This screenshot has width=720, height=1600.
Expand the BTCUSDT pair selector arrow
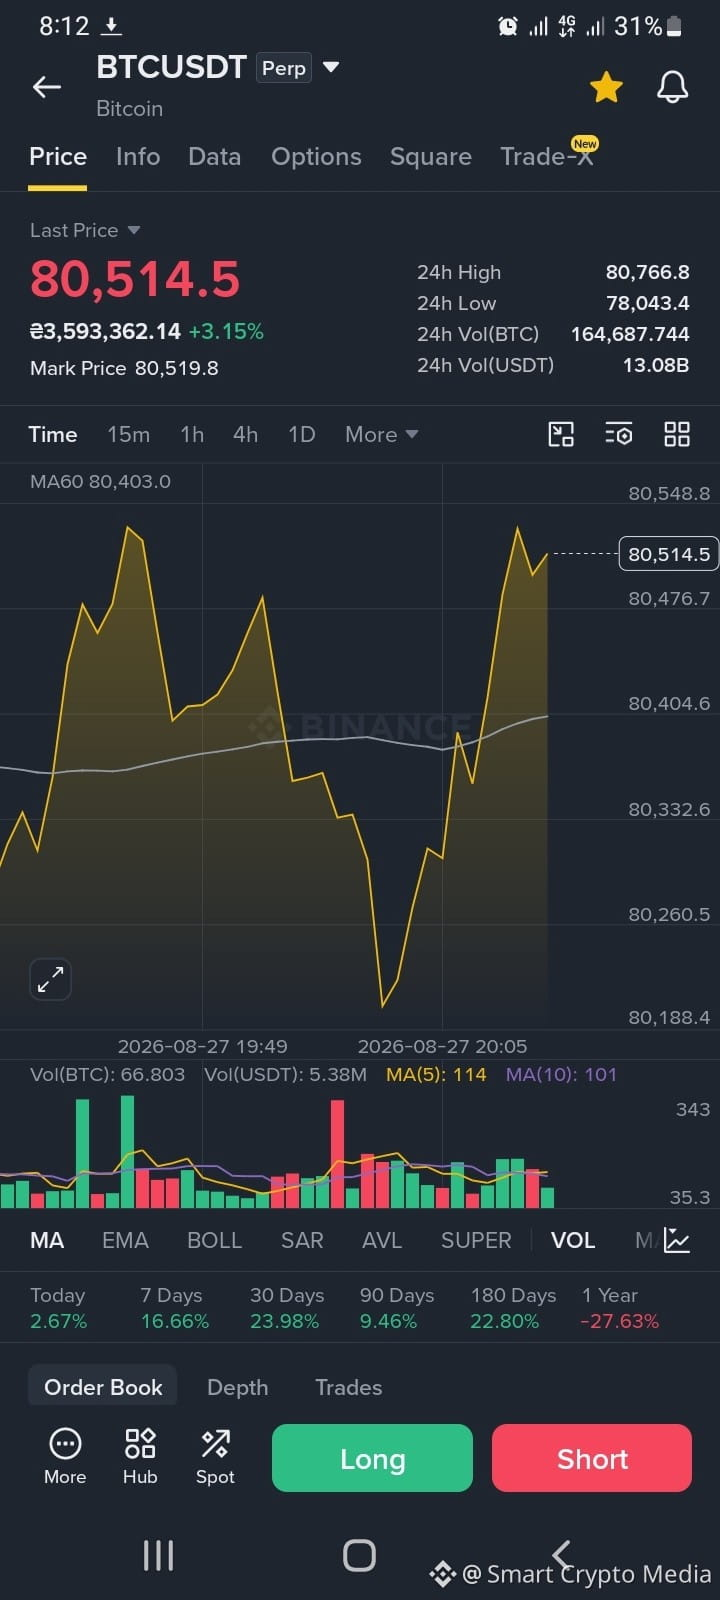pos(331,67)
